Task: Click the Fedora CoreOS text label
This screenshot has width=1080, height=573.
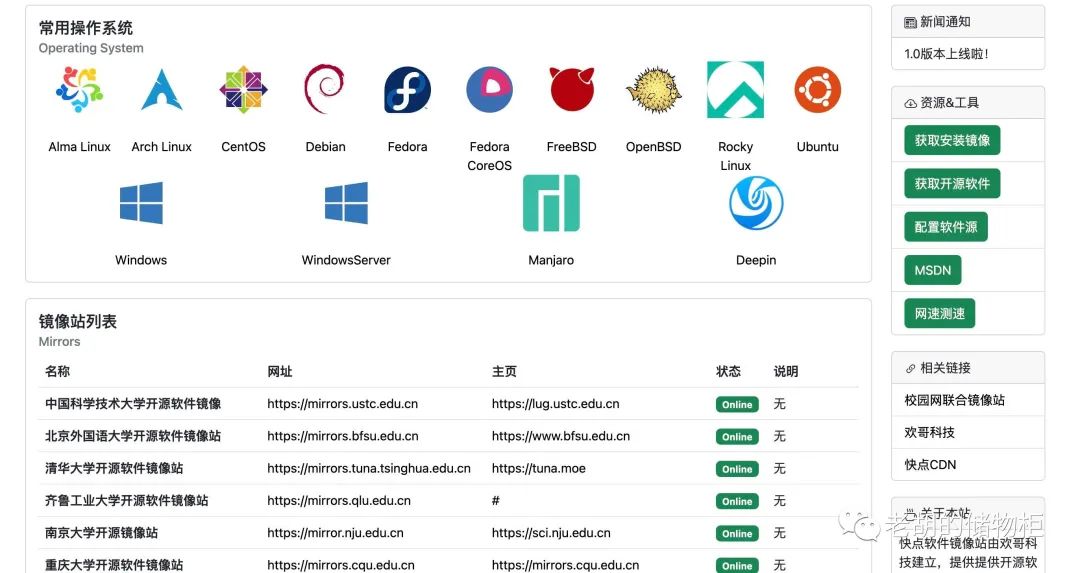Action: pos(489,156)
